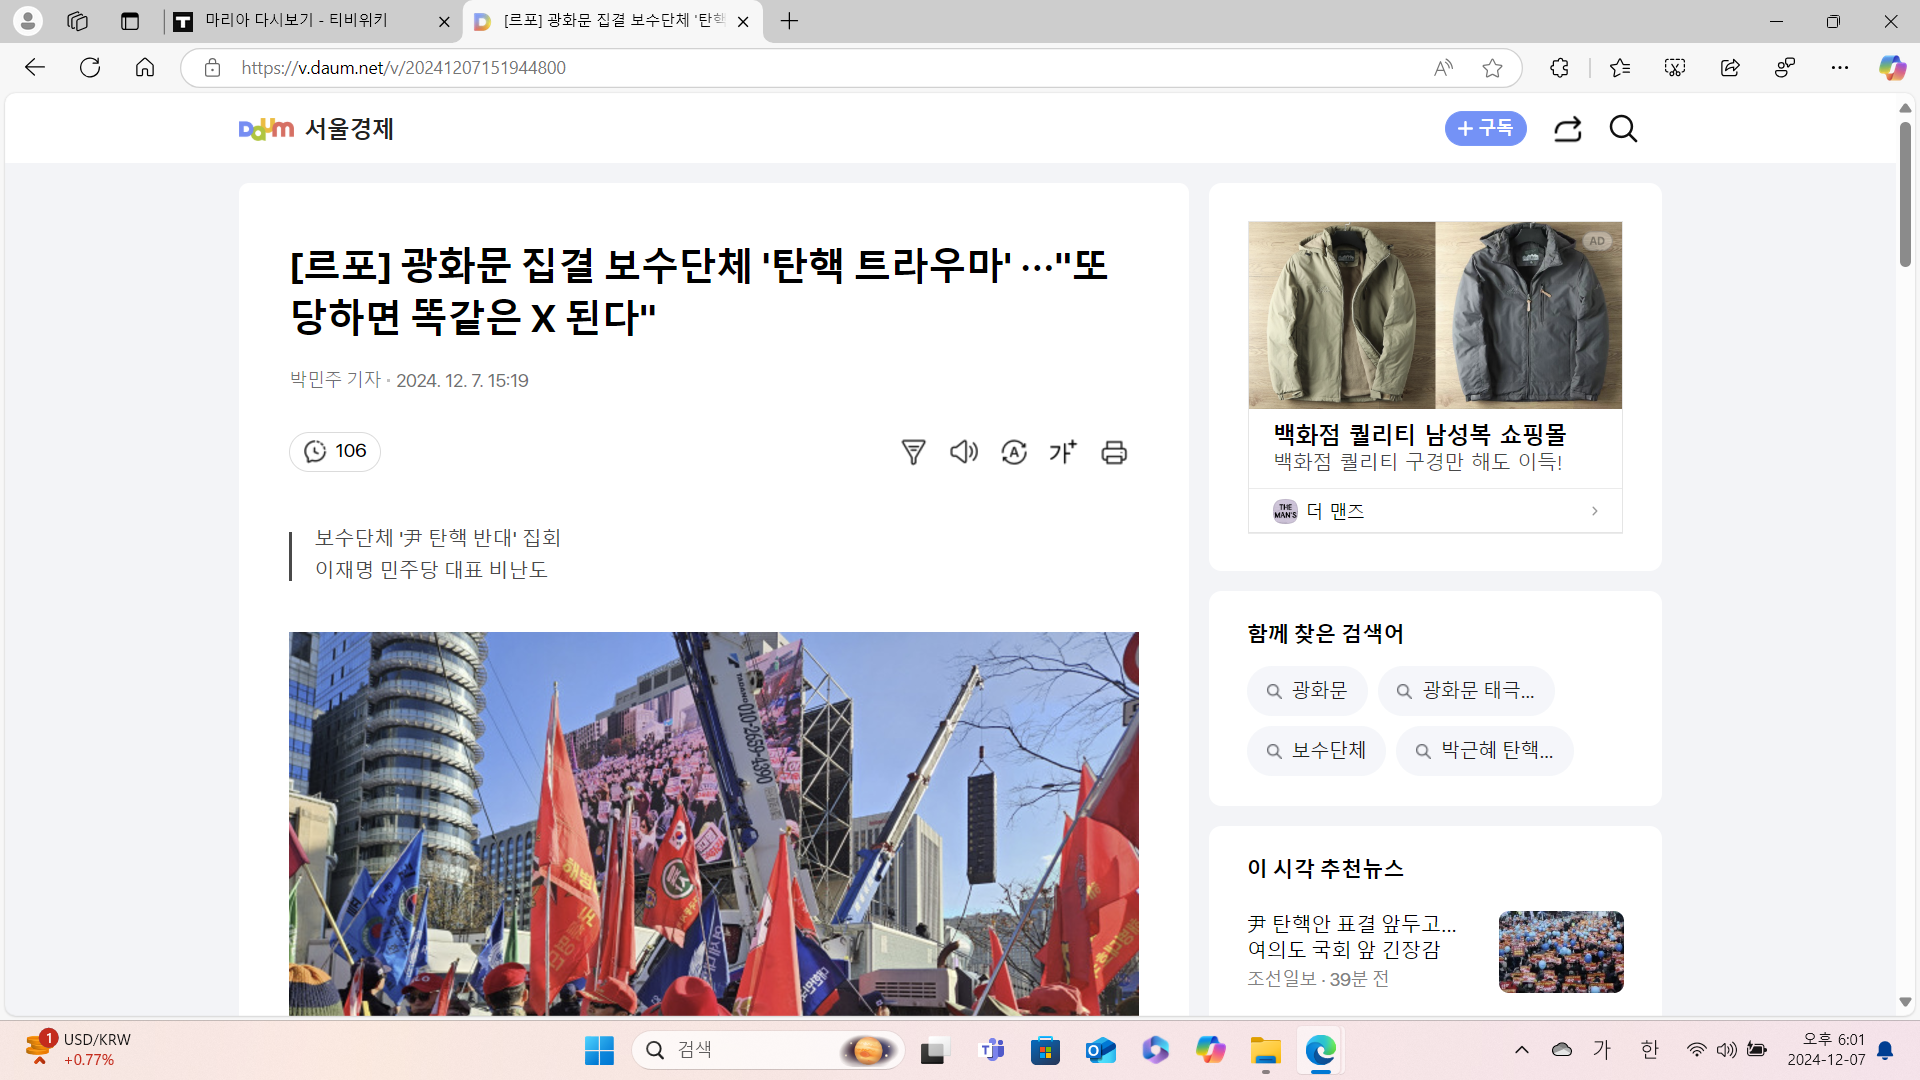Click the share arrow icon in header
The width and height of the screenshot is (1920, 1080).
(x=1567, y=129)
